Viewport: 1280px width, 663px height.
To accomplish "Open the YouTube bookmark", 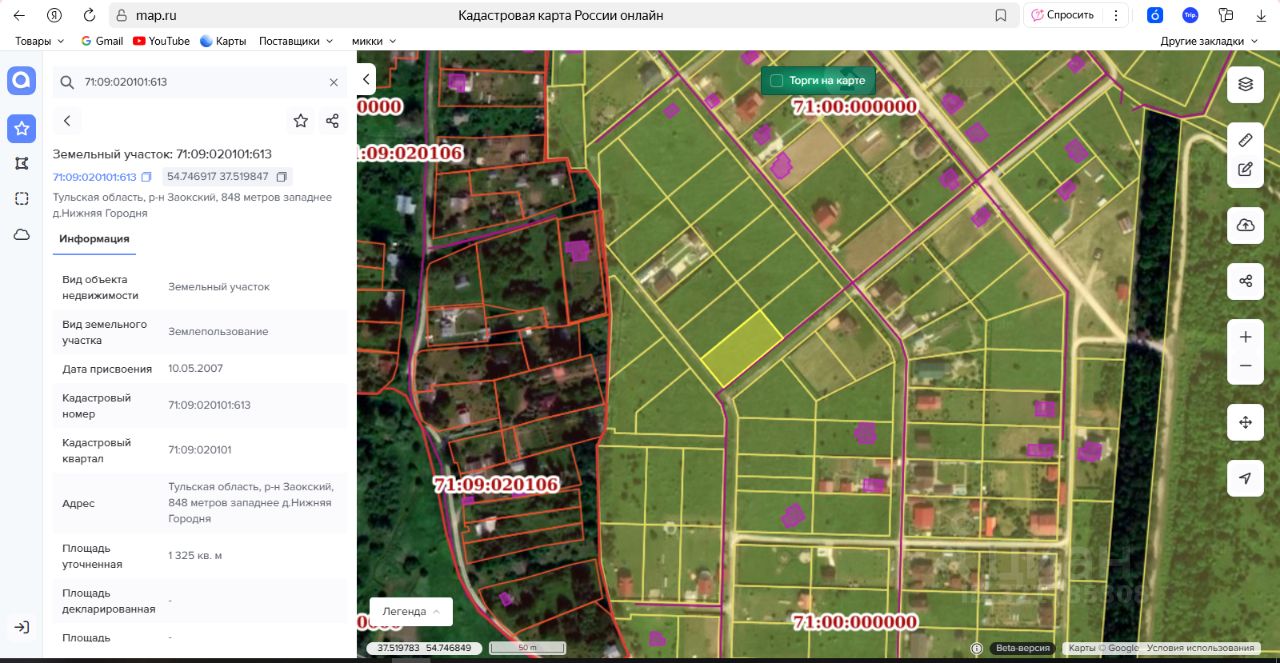I will [x=161, y=41].
